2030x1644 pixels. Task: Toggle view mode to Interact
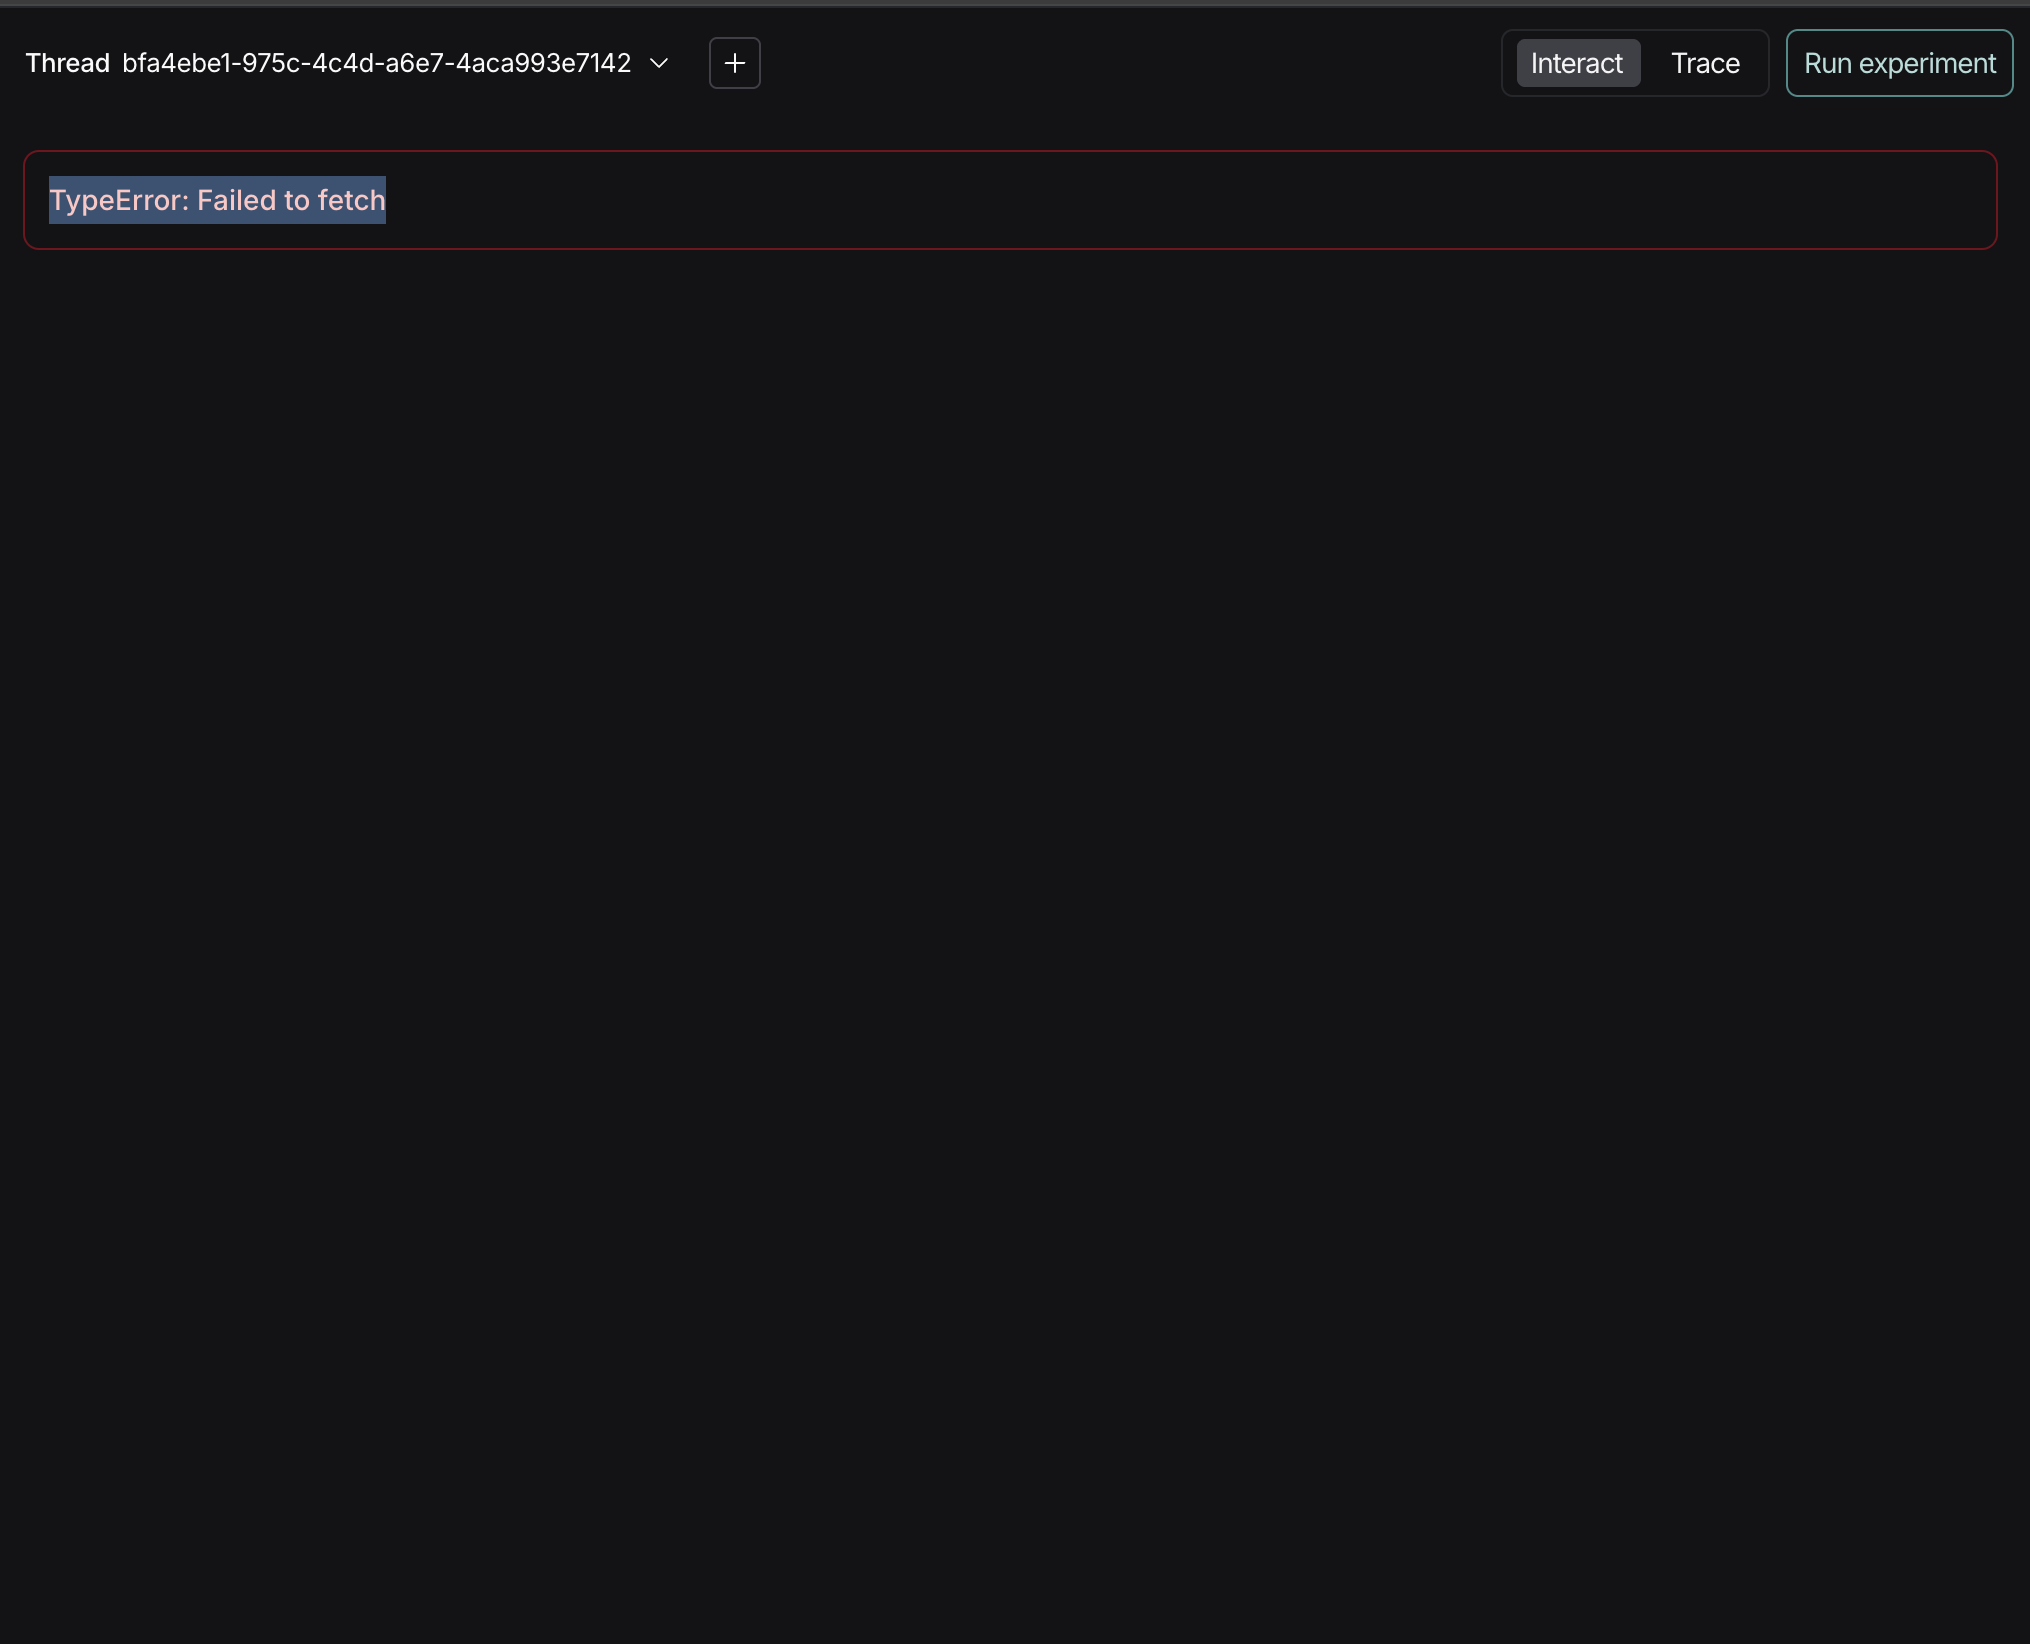(x=1576, y=63)
